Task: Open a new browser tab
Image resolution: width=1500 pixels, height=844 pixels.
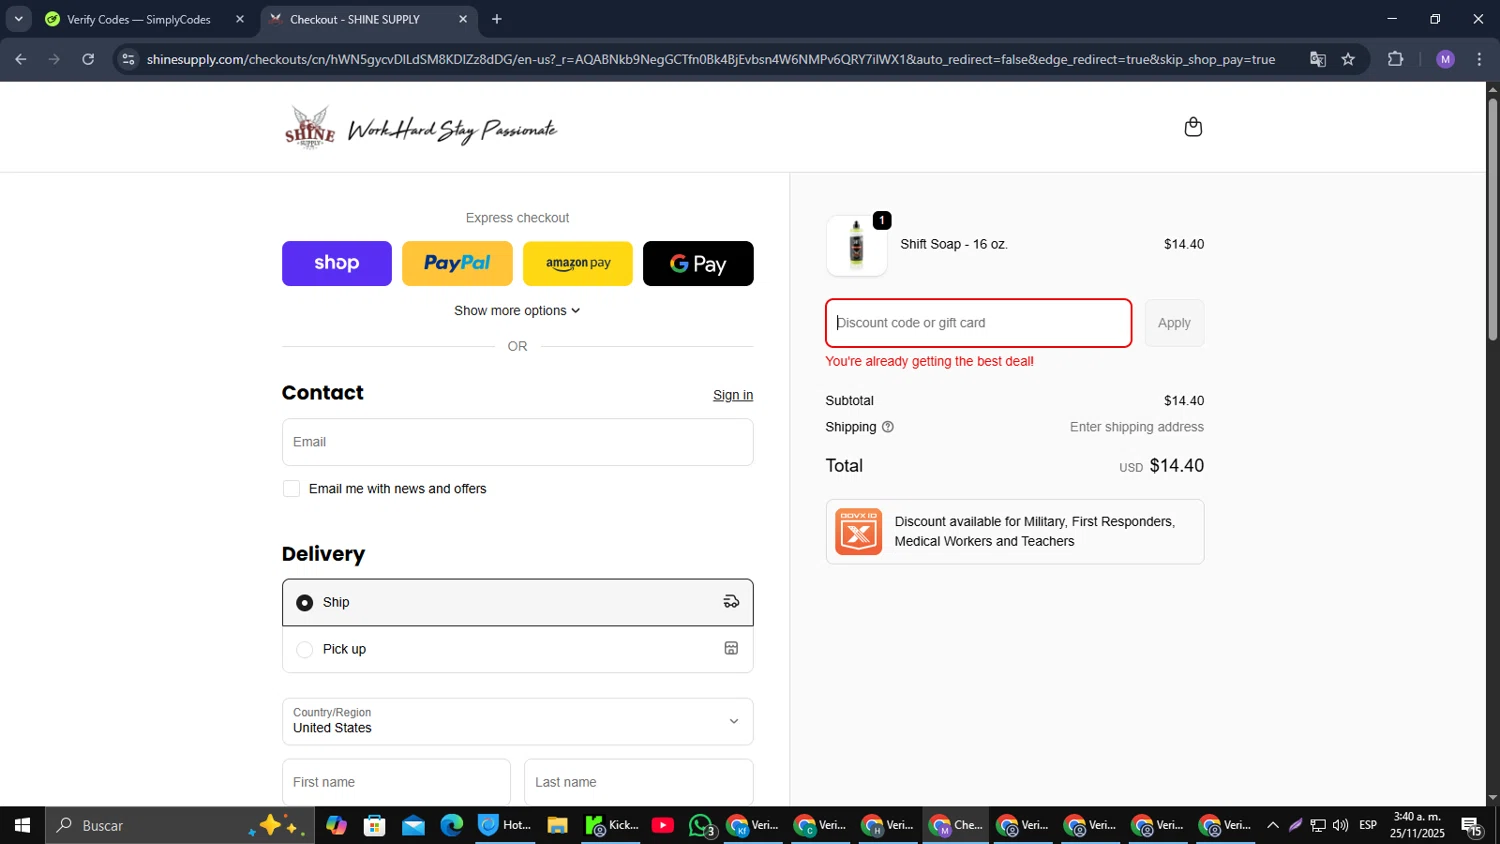Action: pyautogui.click(x=497, y=19)
